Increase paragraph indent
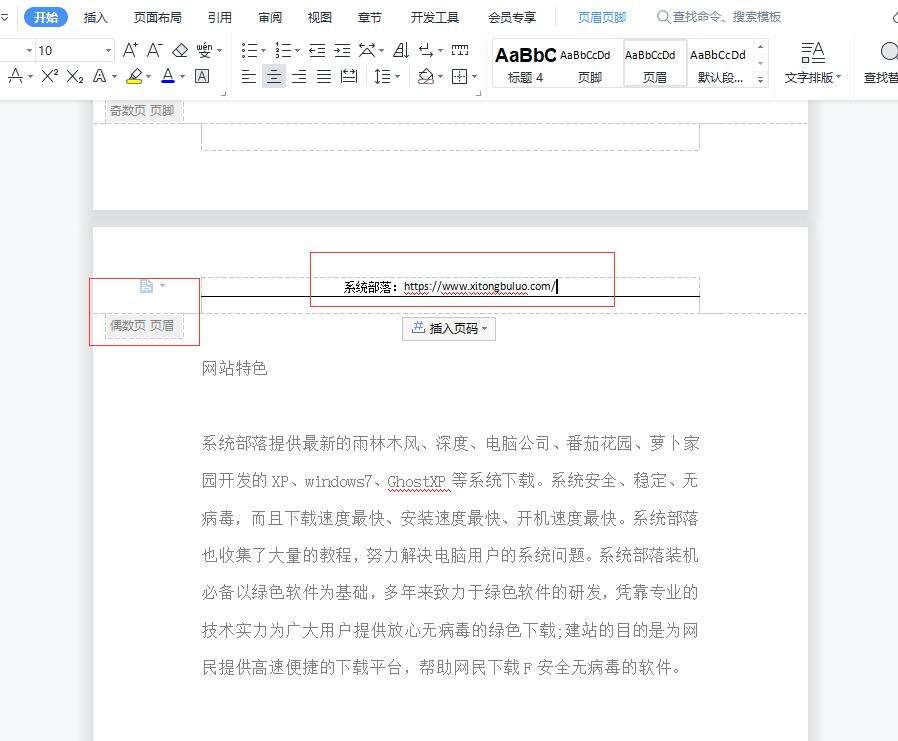This screenshot has width=898, height=741. (x=342, y=50)
